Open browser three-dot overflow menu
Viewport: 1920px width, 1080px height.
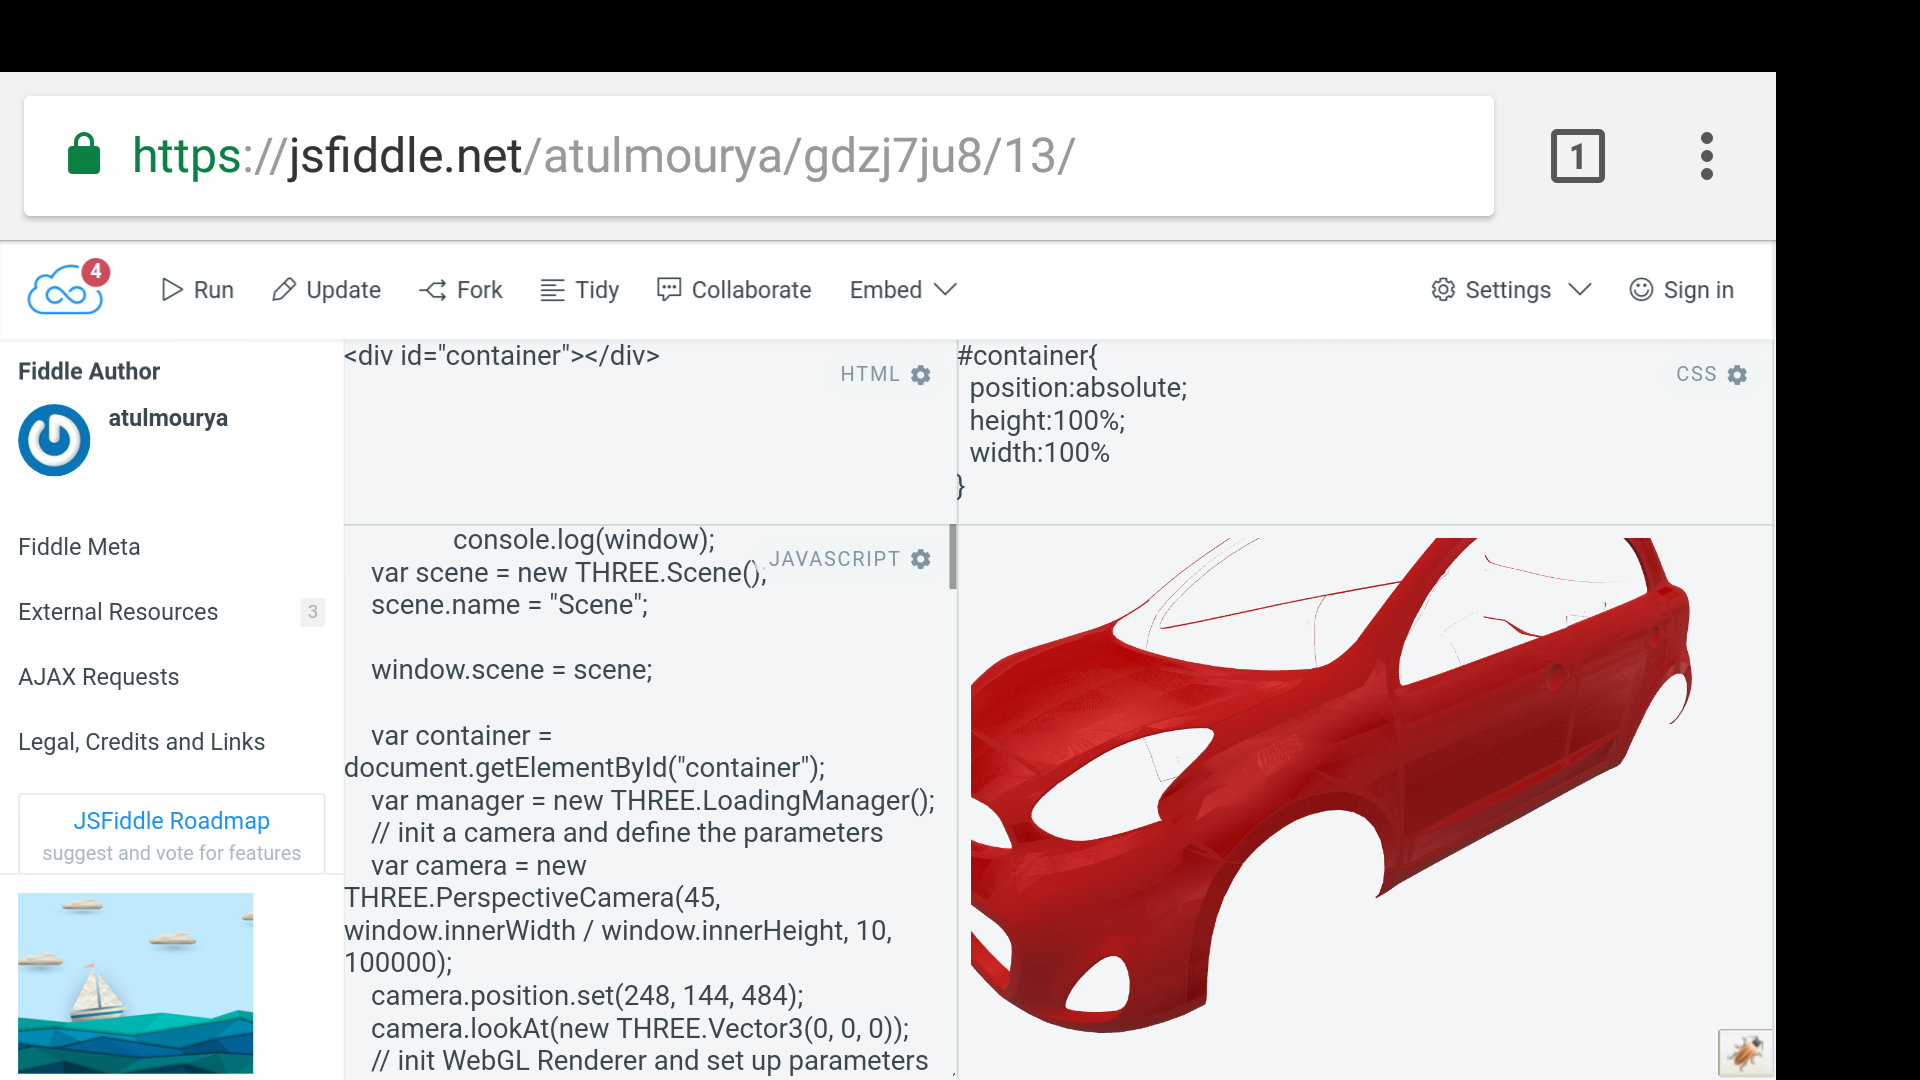point(1706,156)
